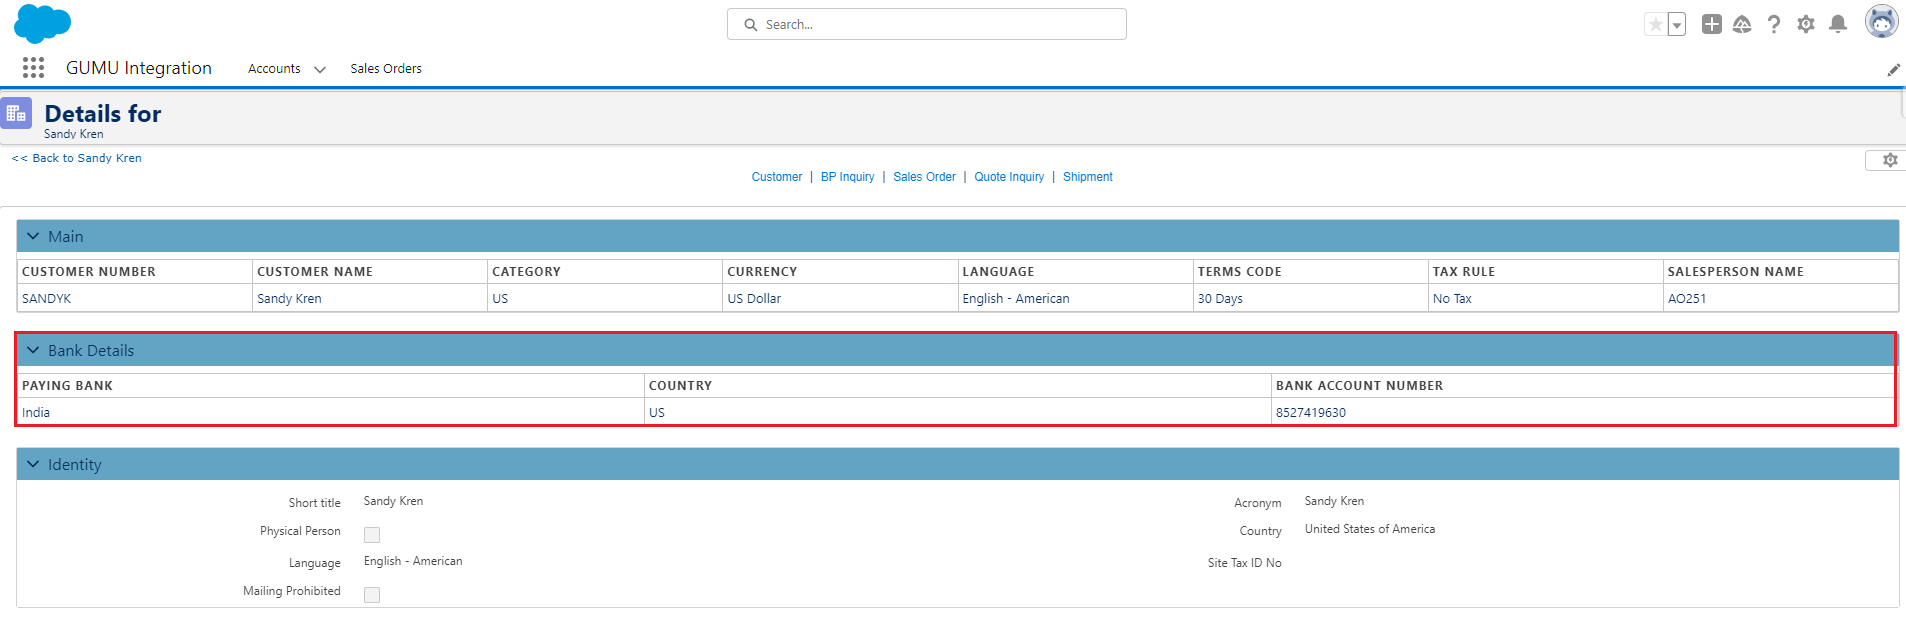Image resolution: width=1906 pixels, height=625 pixels.
Task: Go back to Sandy Kren record
Action: click(x=77, y=158)
